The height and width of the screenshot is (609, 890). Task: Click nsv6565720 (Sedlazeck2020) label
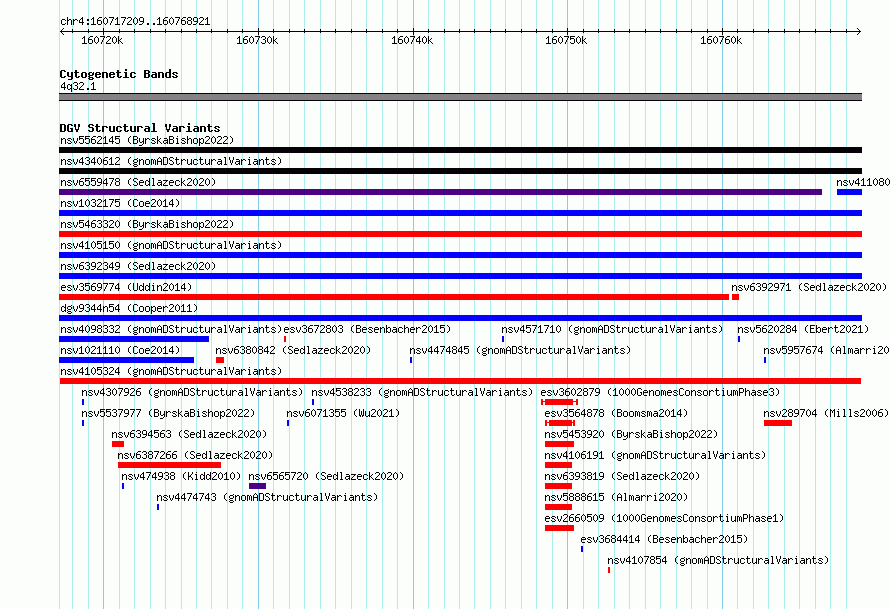tap(326, 476)
